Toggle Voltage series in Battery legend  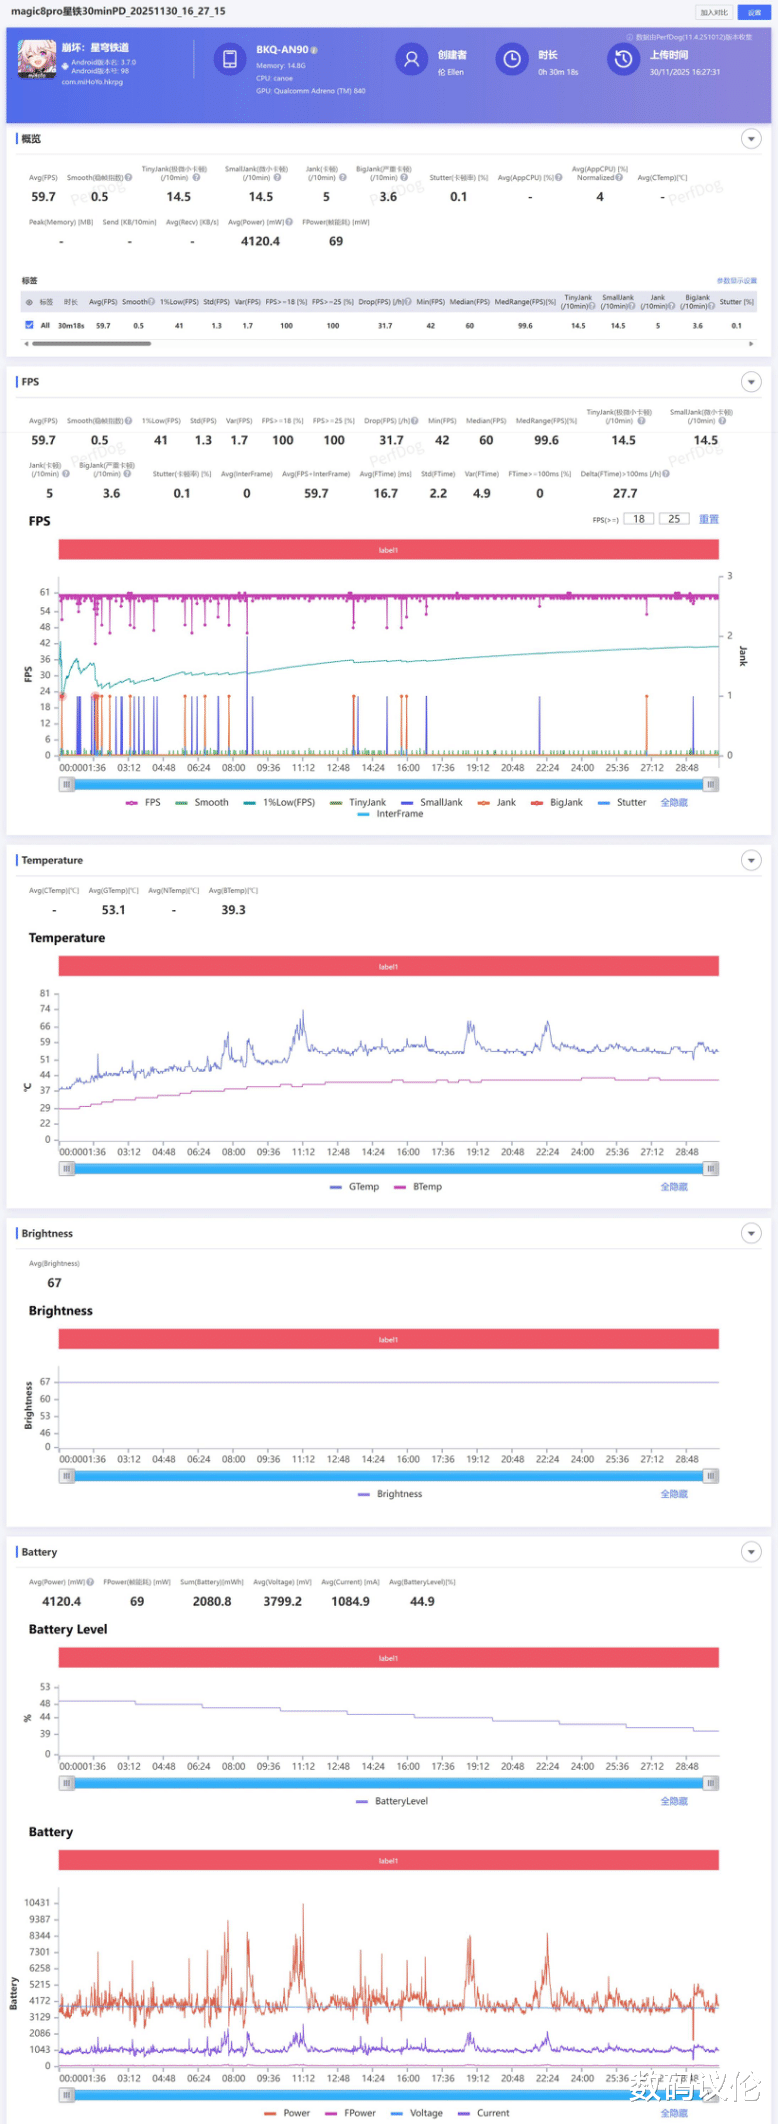417,2113
